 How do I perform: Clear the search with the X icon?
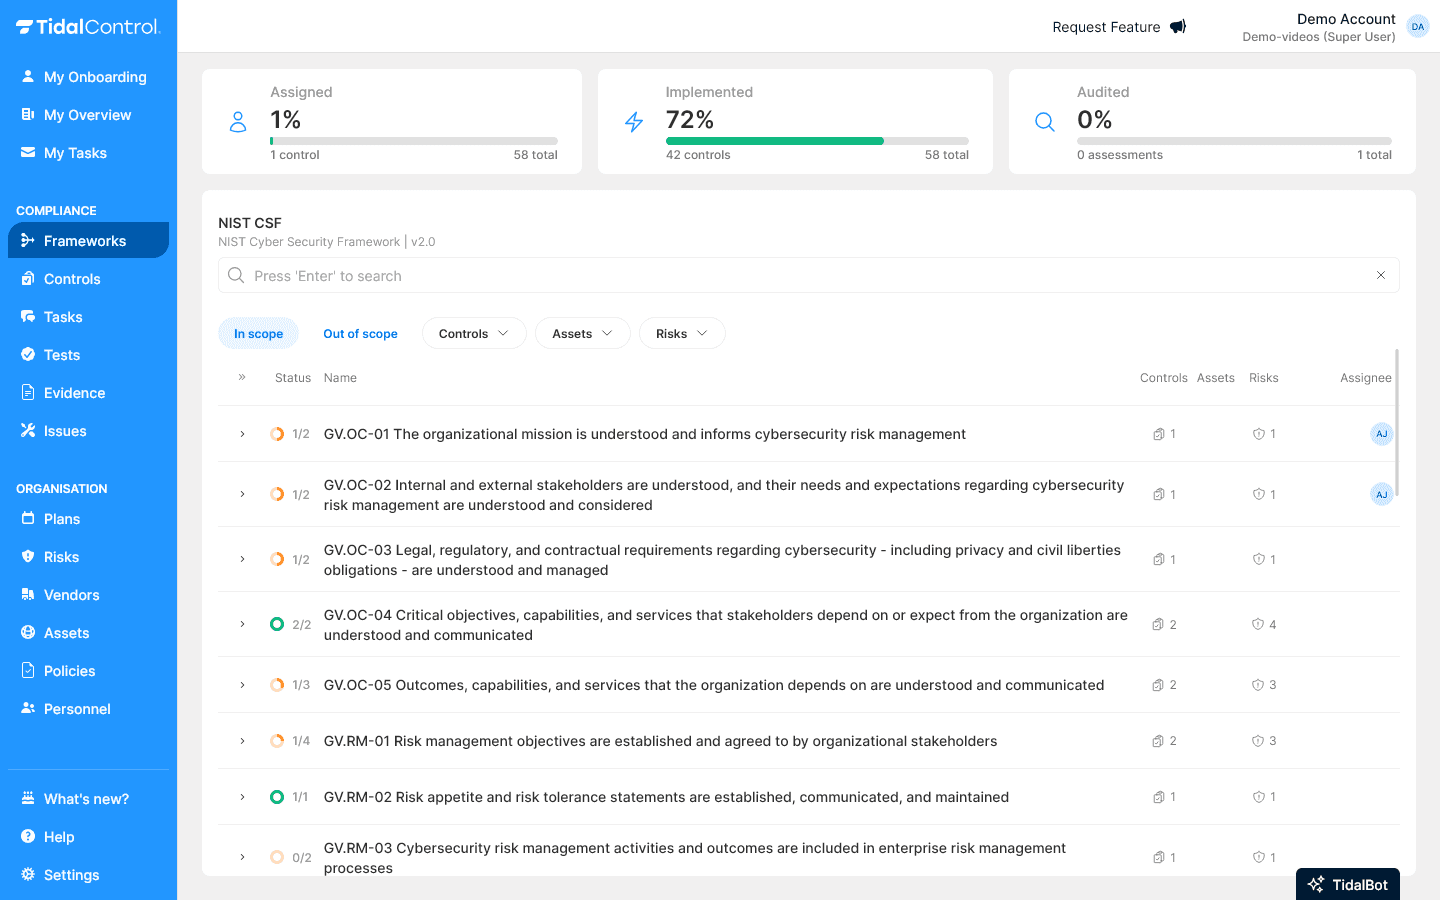[x=1381, y=275]
